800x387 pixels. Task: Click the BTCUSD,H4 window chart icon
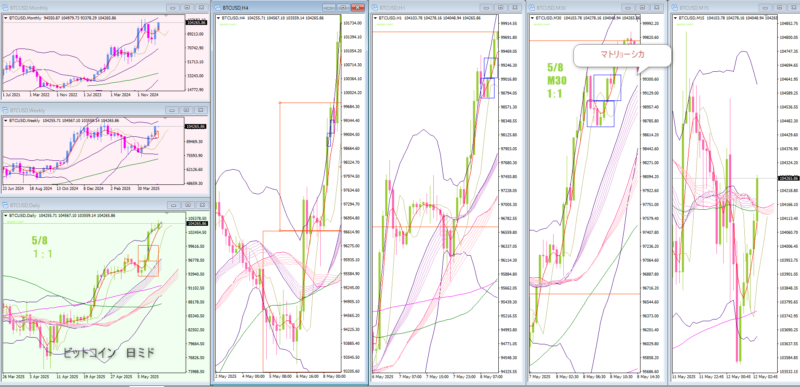tap(218, 8)
